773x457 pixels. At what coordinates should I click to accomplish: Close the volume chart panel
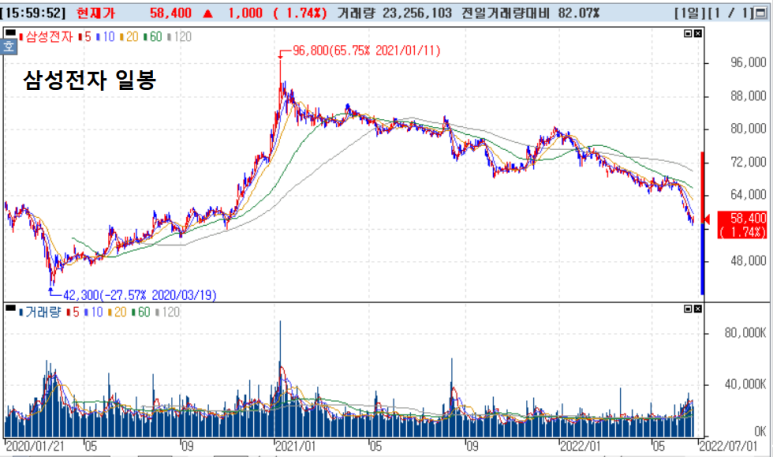[x=698, y=310]
